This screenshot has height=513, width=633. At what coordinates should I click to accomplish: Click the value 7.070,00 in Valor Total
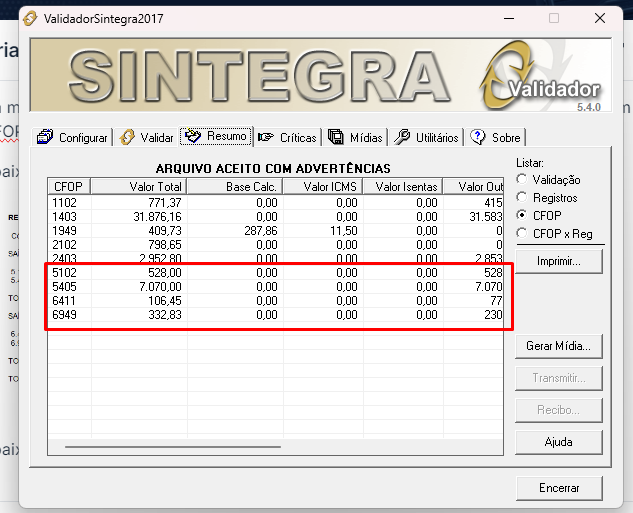coord(160,287)
